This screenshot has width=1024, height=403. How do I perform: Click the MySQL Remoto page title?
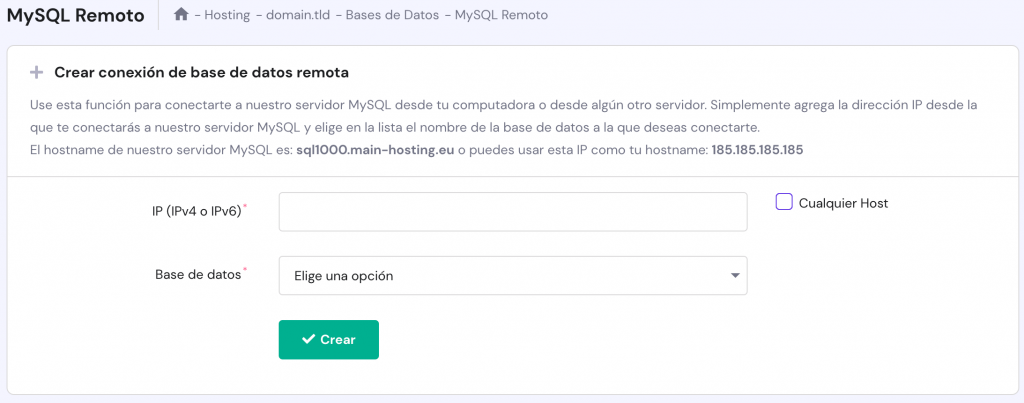pos(75,16)
